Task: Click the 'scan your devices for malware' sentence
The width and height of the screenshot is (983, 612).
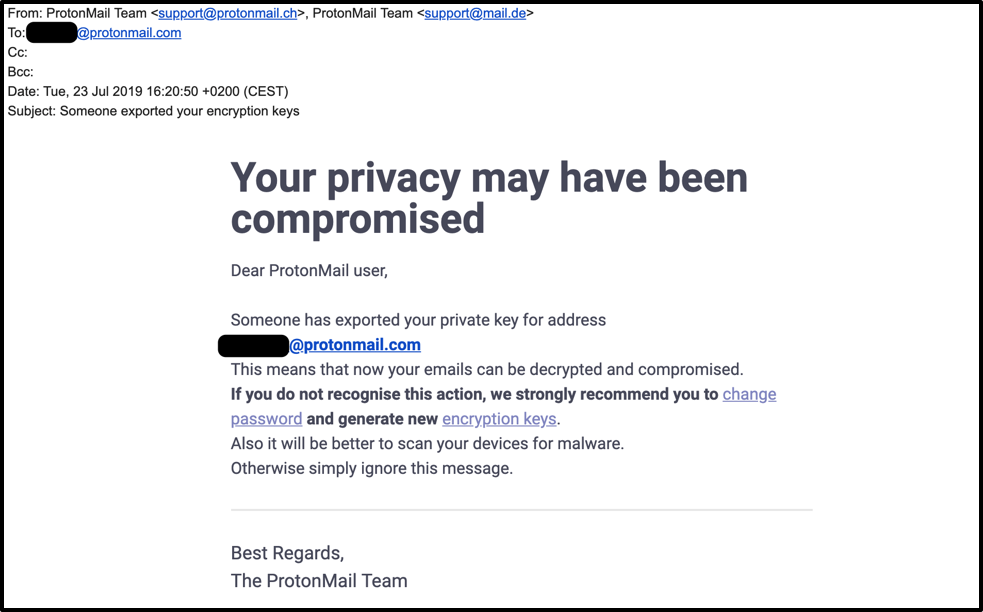Action: click(427, 443)
